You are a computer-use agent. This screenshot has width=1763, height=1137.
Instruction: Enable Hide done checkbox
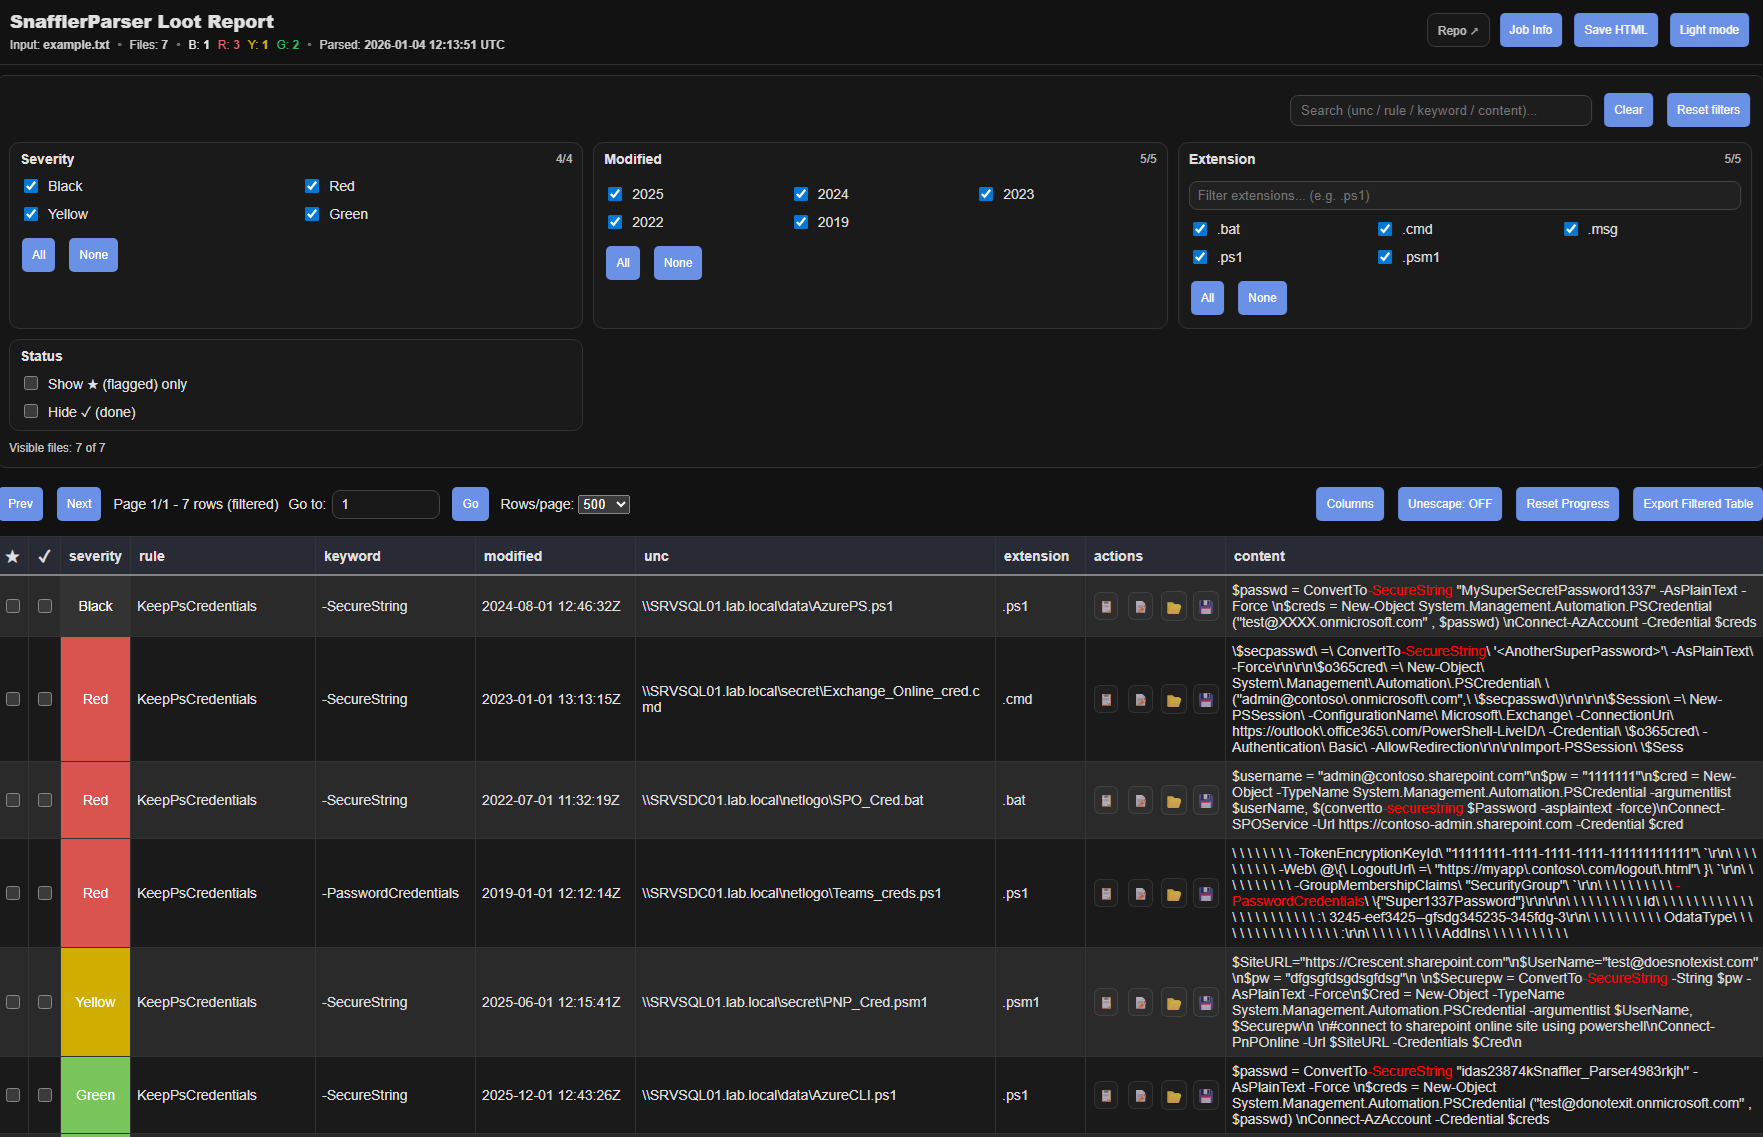point(31,411)
